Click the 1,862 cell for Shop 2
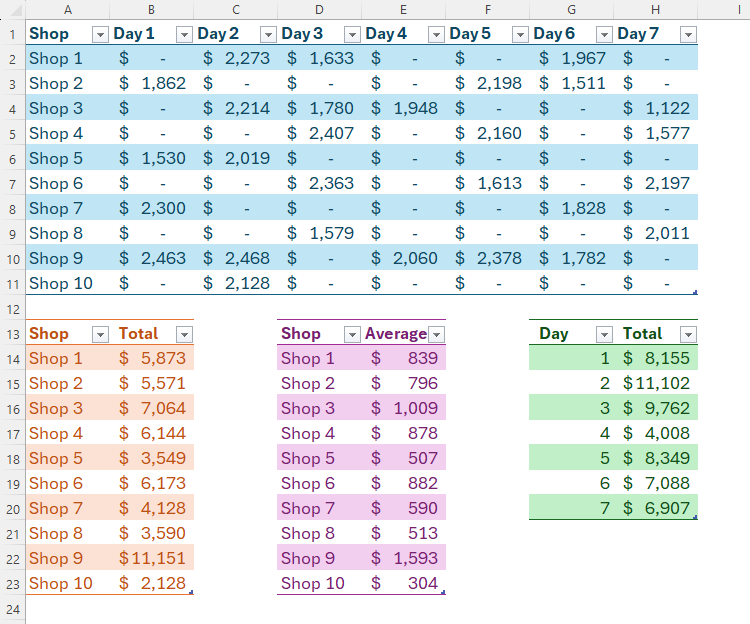Image resolution: width=750 pixels, height=624 pixels. point(151,83)
